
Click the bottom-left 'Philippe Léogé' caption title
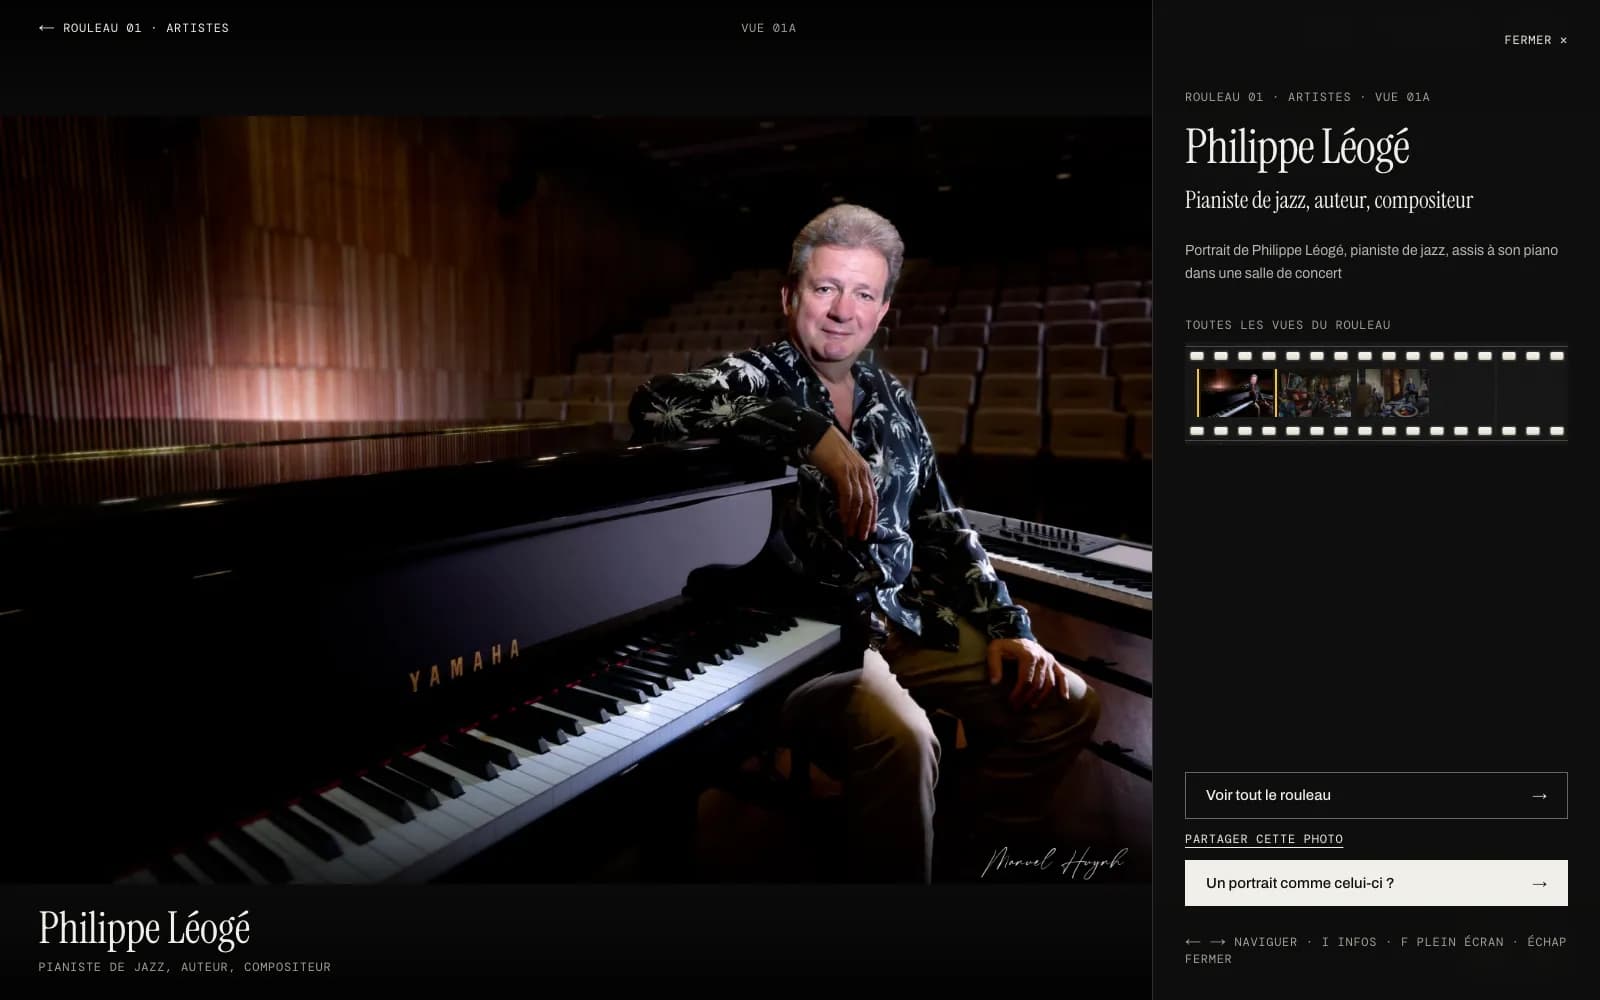tap(144, 930)
